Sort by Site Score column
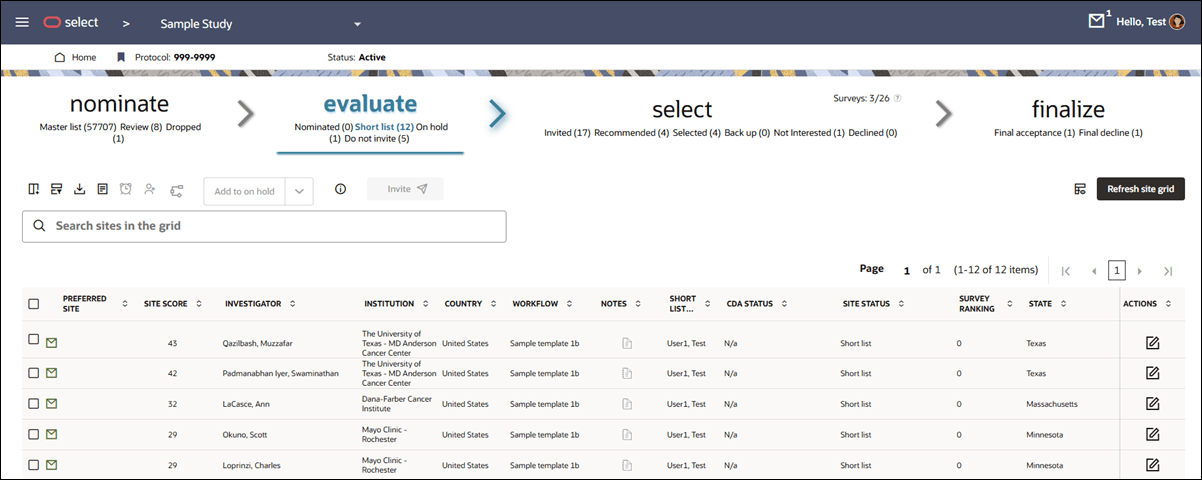This screenshot has width=1202, height=480. [x=199, y=304]
